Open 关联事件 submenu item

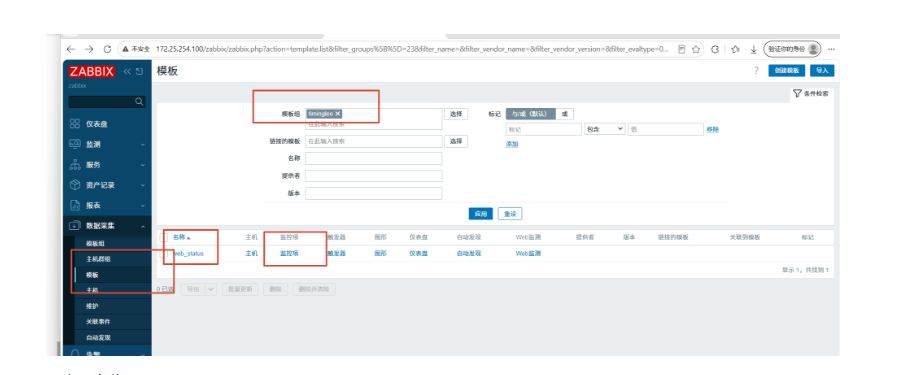point(98,322)
